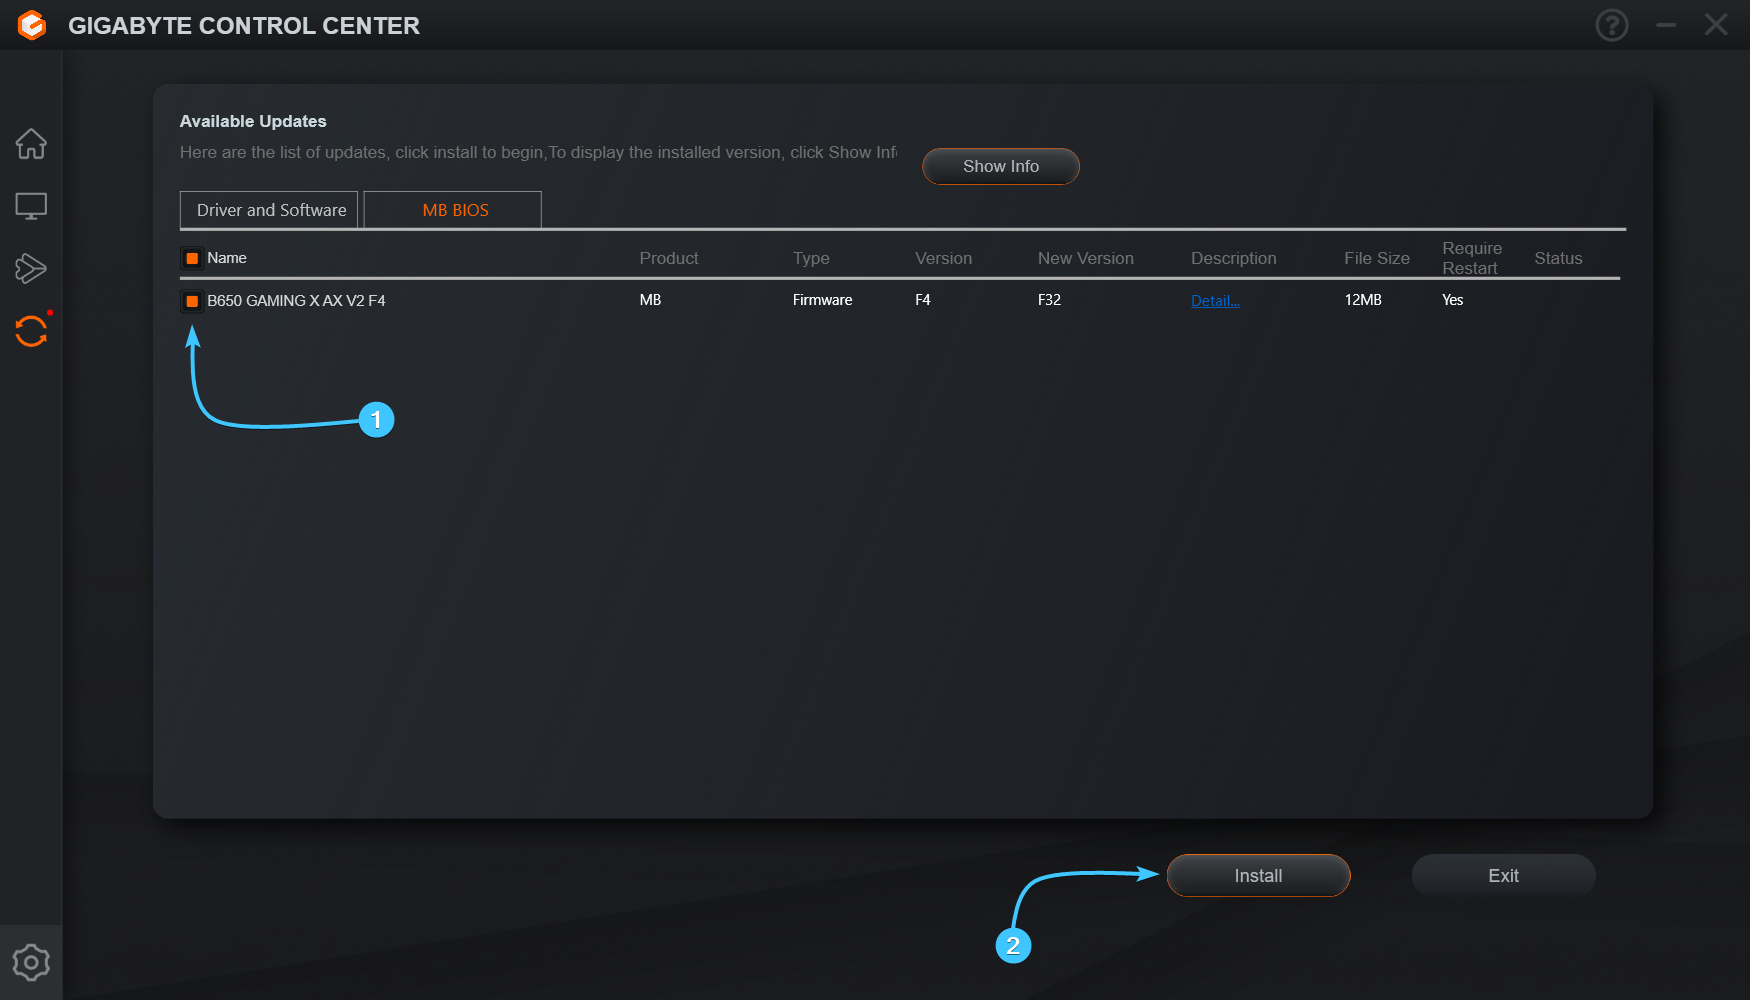Click the Version column header
The width and height of the screenshot is (1750, 1000).
pyautogui.click(x=943, y=258)
